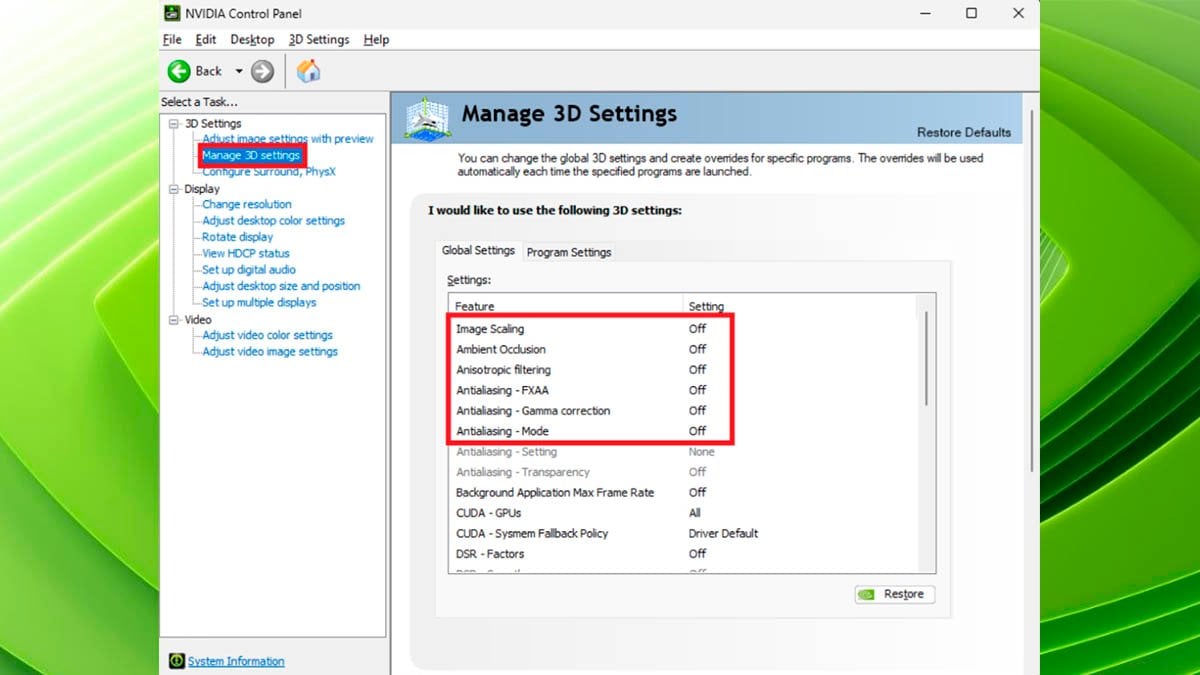Click the green Back arrow icon
This screenshot has width=1200, height=675.
pyautogui.click(x=178, y=71)
